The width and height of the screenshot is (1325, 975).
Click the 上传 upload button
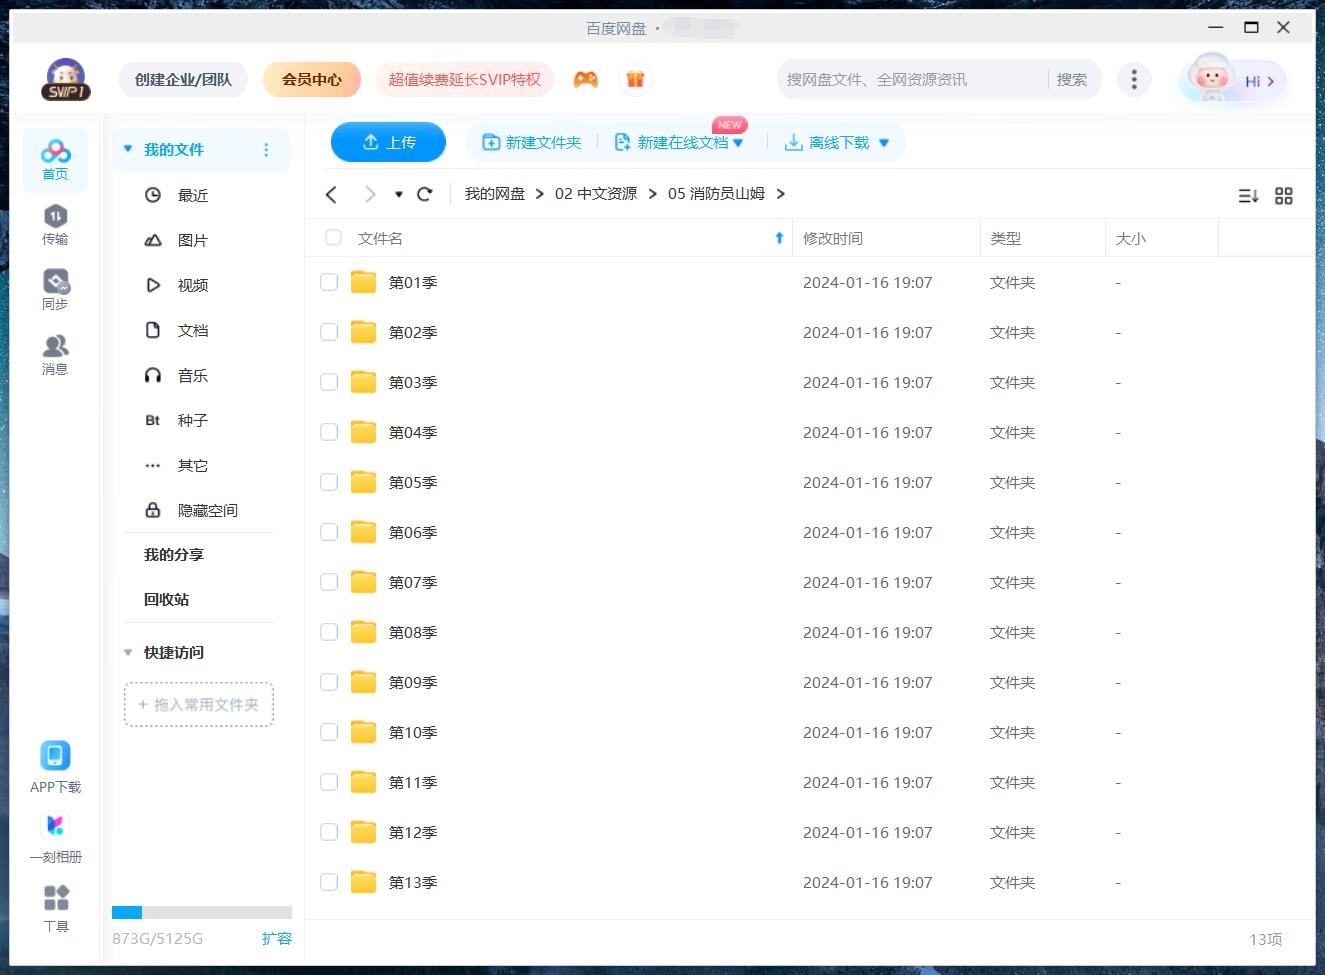click(x=388, y=142)
